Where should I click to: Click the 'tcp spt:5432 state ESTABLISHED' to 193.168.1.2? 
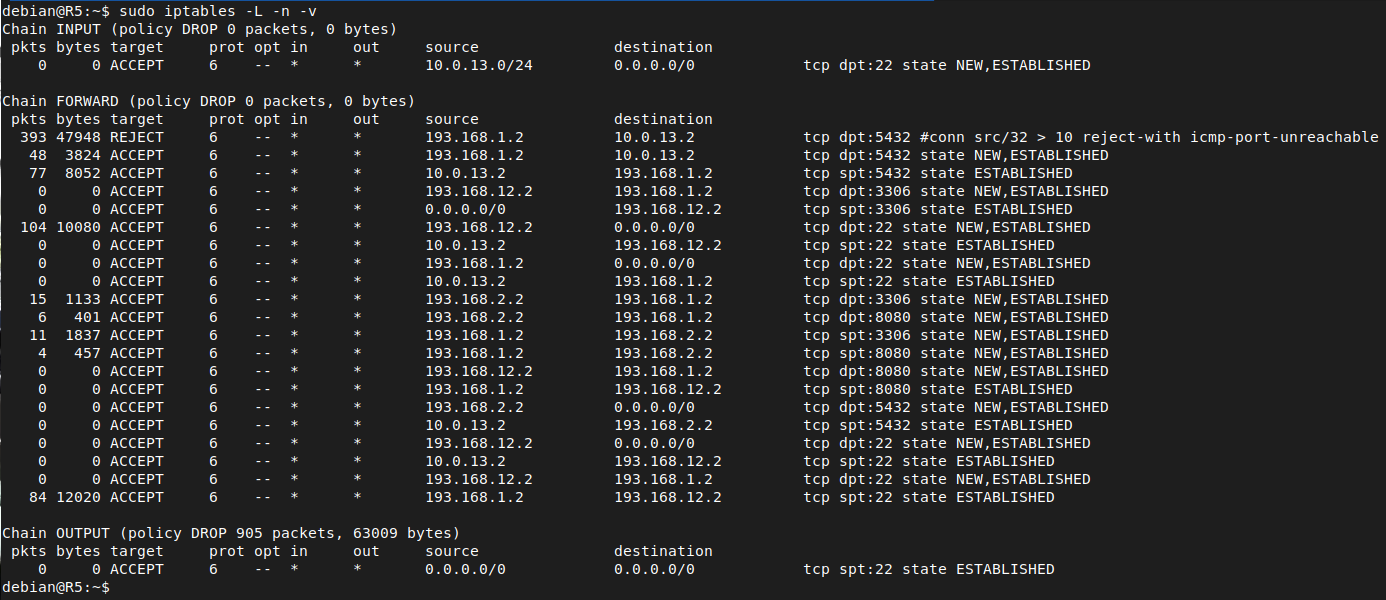pyautogui.click(x=929, y=173)
